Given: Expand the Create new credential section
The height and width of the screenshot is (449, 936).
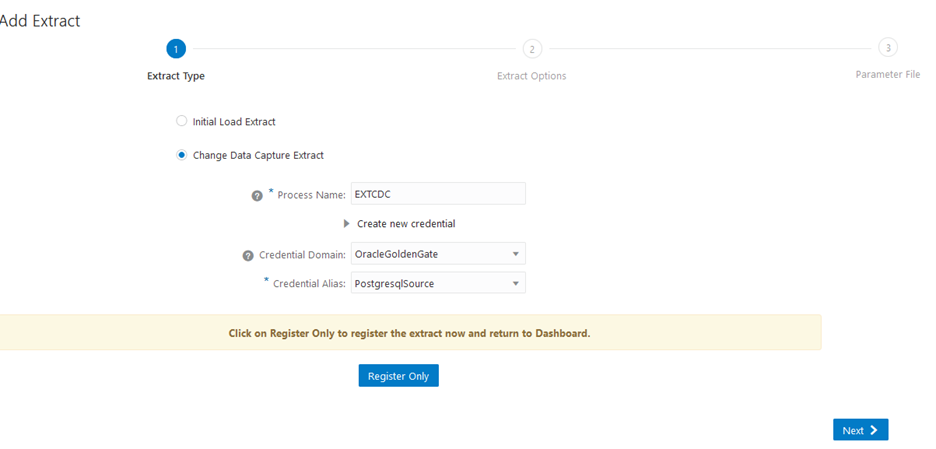Looking at the screenshot, I should click(347, 224).
